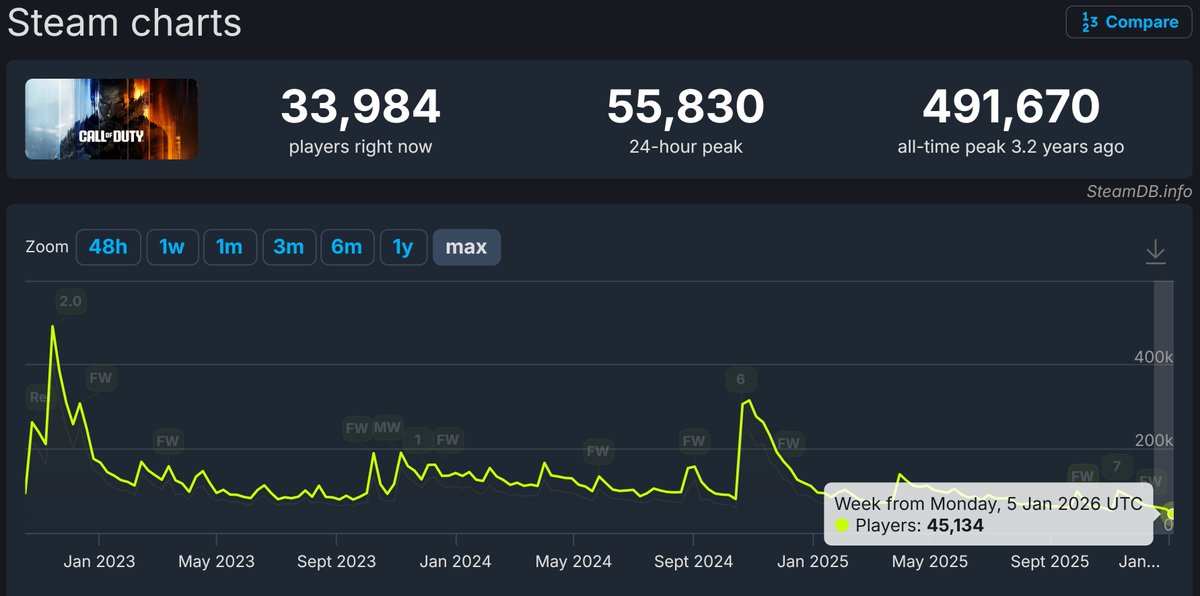Set chart zoom to 3m
This screenshot has height=596, width=1200.
[289, 247]
